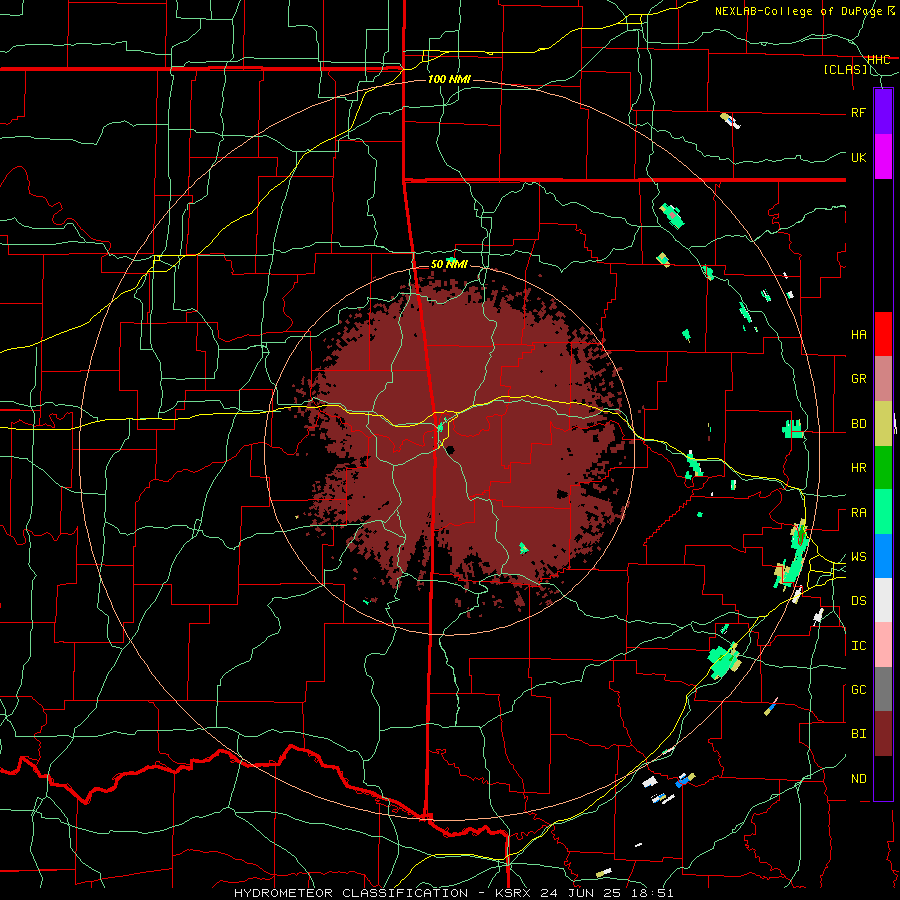Image resolution: width=900 pixels, height=900 pixels.
Task: Click the HYDROMETEOR CLASSIFICATION caption text
Action: (x=351, y=893)
